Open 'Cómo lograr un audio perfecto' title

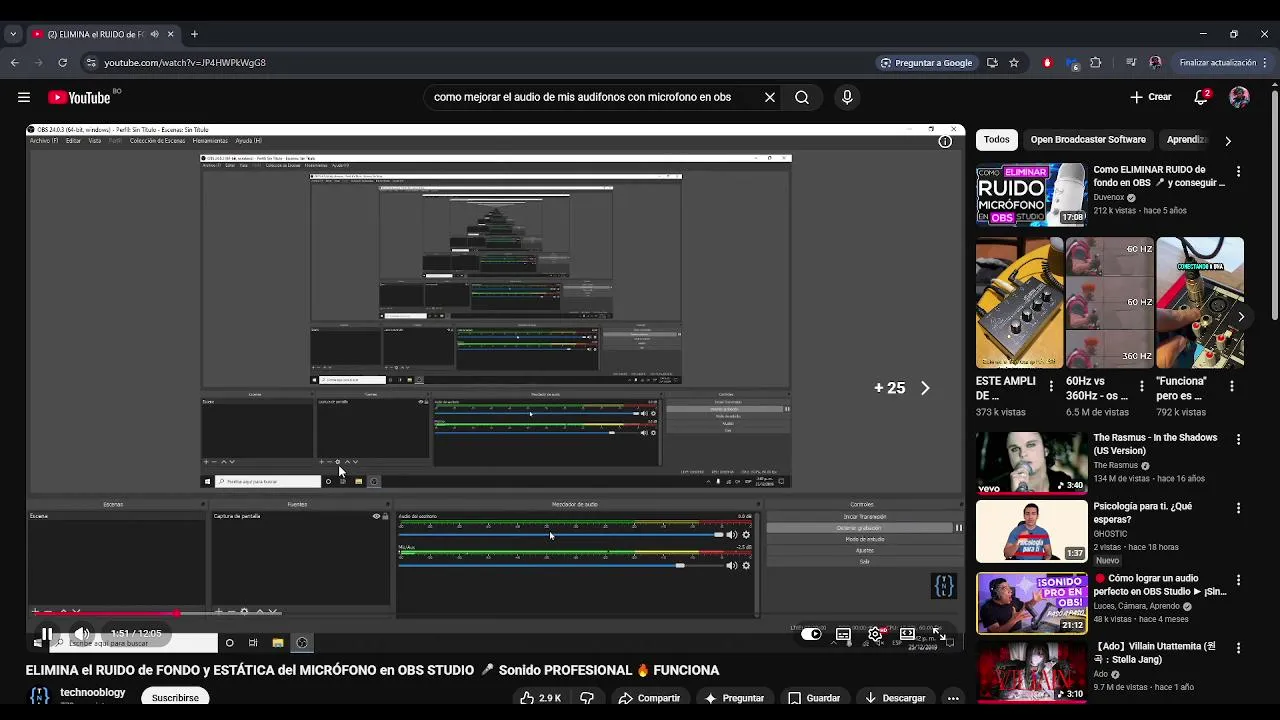pyautogui.click(x=1161, y=584)
